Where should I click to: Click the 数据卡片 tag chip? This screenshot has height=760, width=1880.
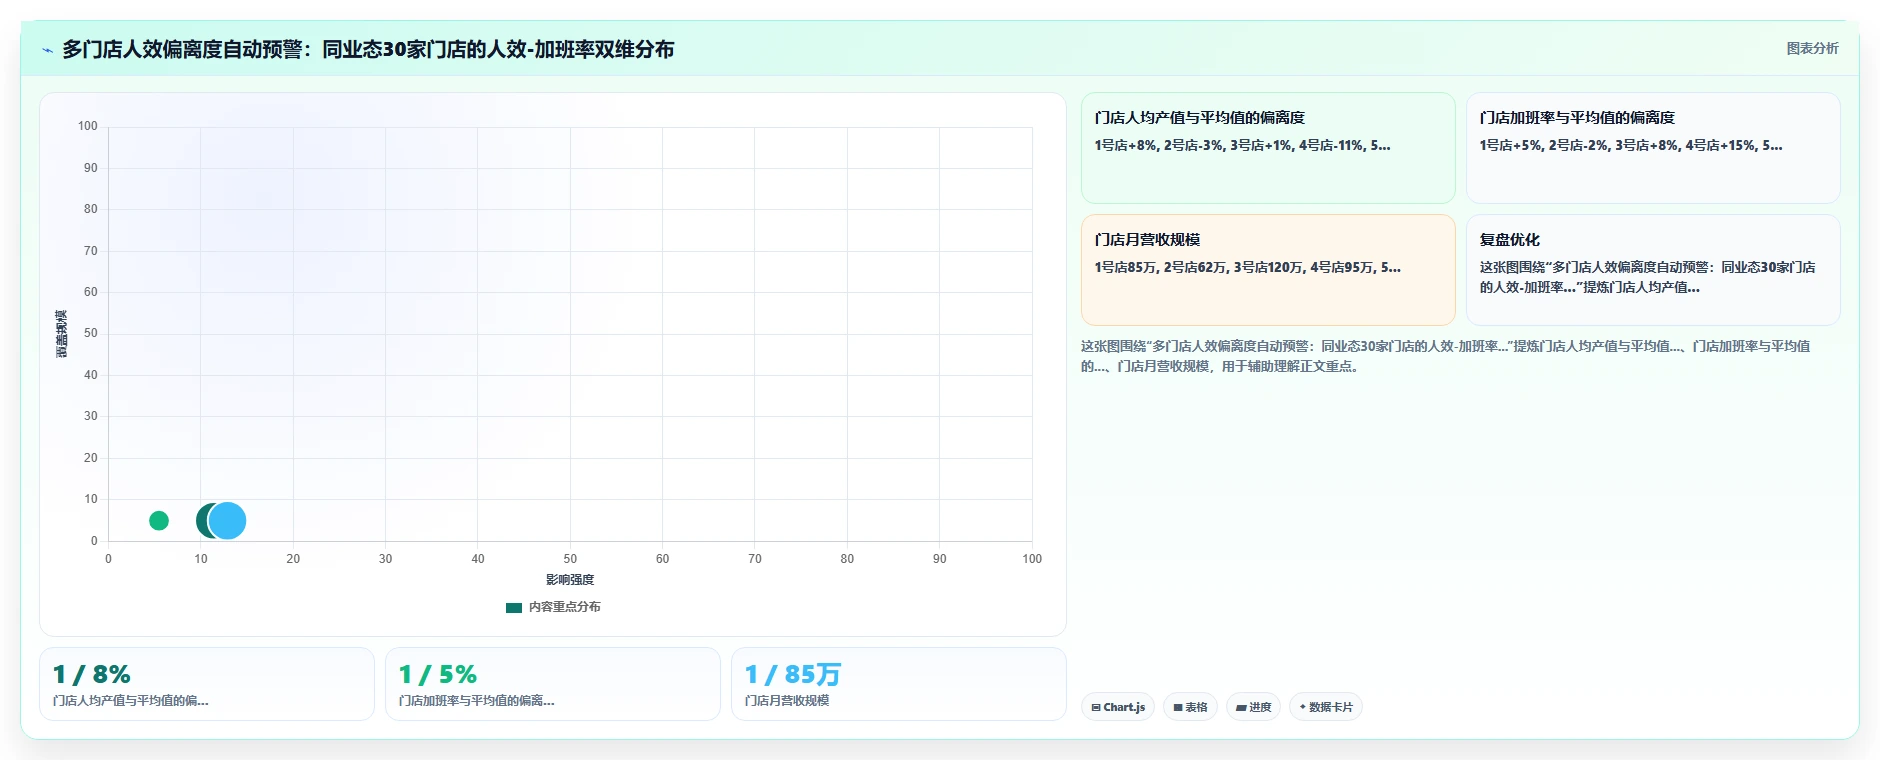point(1326,707)
